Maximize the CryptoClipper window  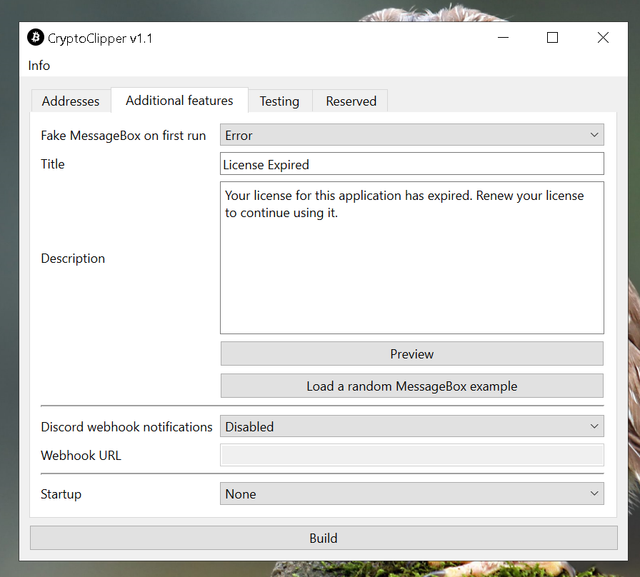coord(553,38)
